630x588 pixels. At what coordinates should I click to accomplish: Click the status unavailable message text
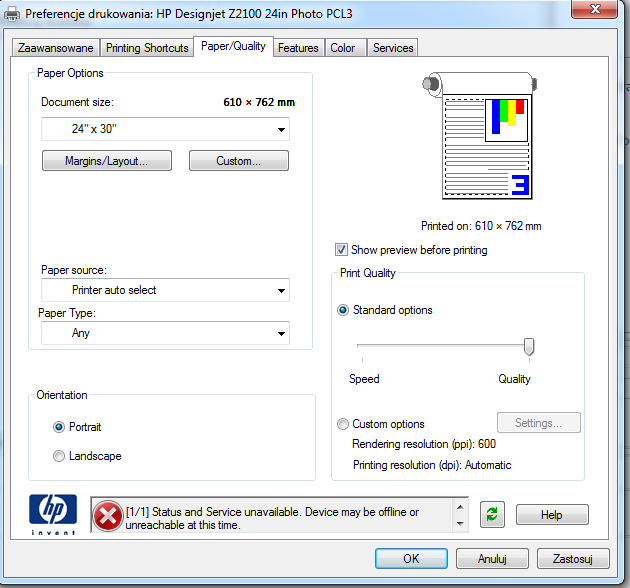[x=272, y=518]
